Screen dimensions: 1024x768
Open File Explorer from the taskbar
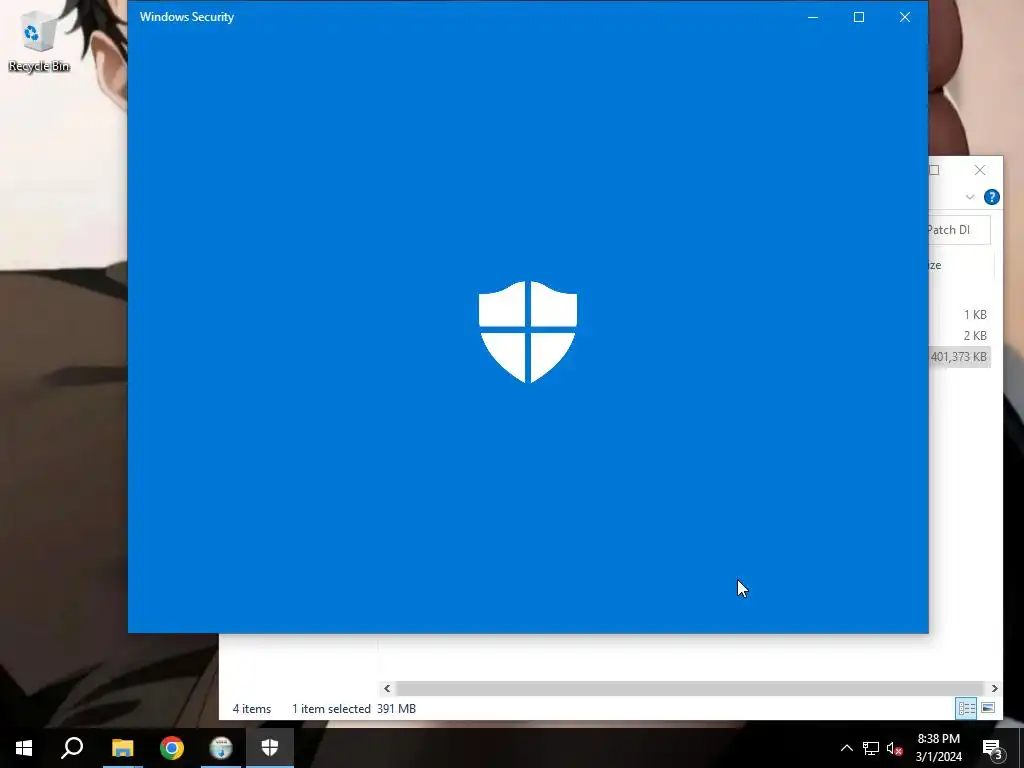[x=122, y=748]
